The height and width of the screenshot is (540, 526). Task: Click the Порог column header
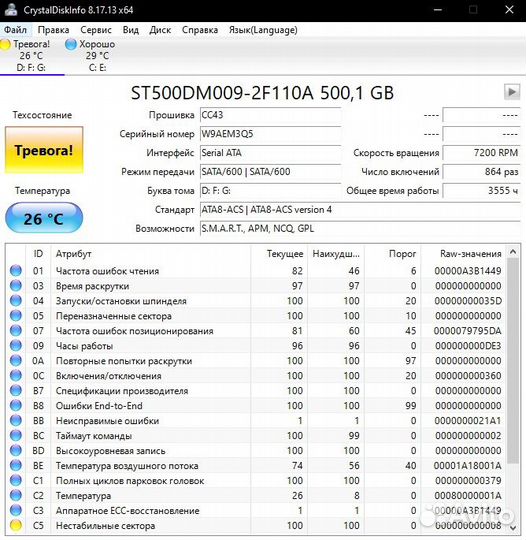[392, 254]
